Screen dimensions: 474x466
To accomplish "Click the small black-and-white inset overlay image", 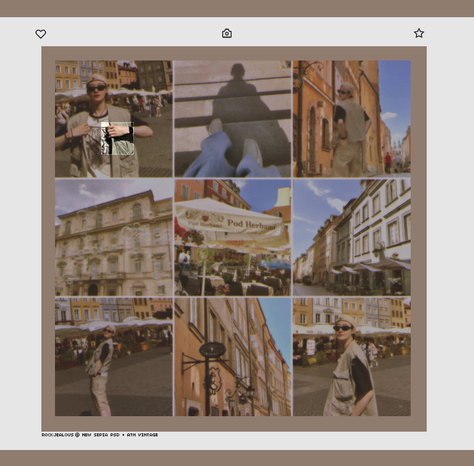I will (x=118, y=138).
